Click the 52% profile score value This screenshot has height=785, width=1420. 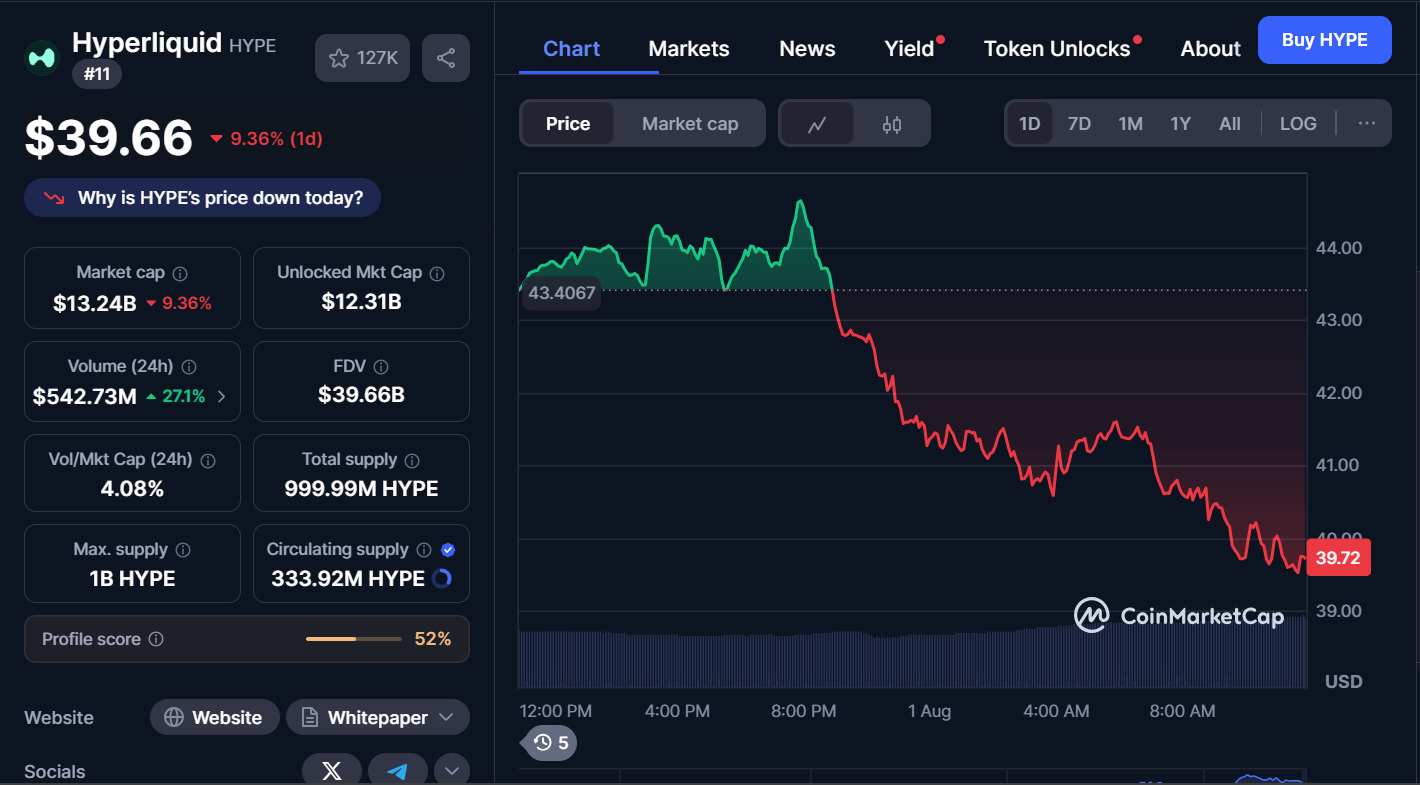(433, 639)
